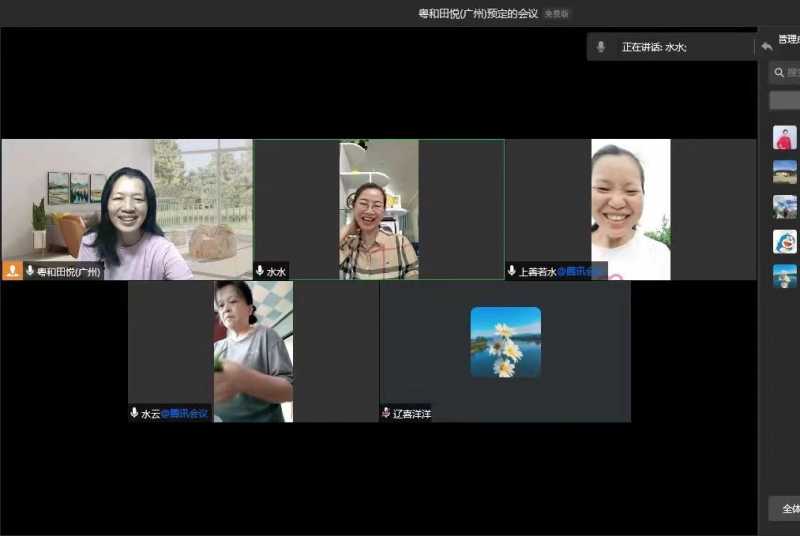Click microphone icon beside 粤和田悦(广州) label
This screenshot has height=536, width=800.
[x=30, y=271]
